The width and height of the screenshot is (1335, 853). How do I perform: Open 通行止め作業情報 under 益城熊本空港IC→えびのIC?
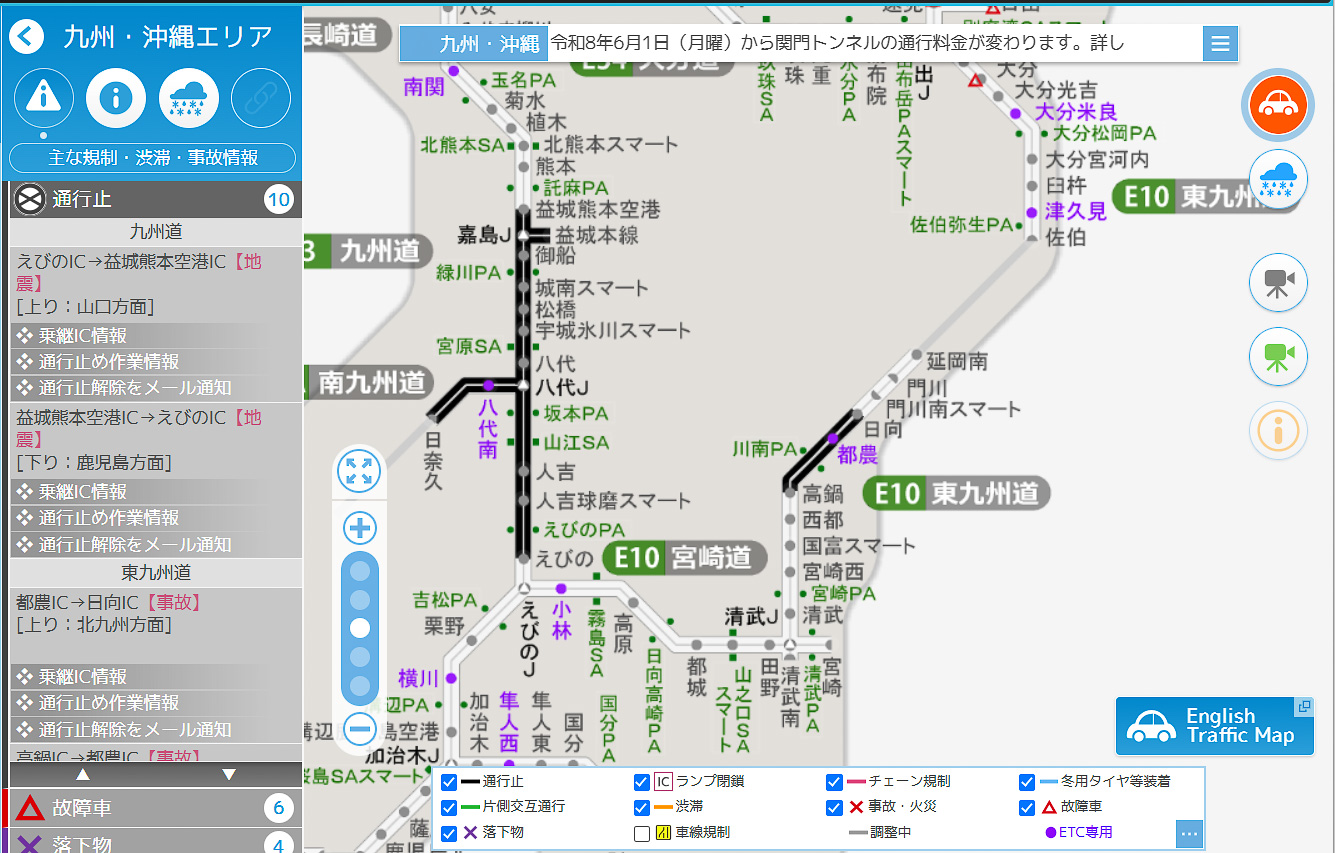(156, 518)
